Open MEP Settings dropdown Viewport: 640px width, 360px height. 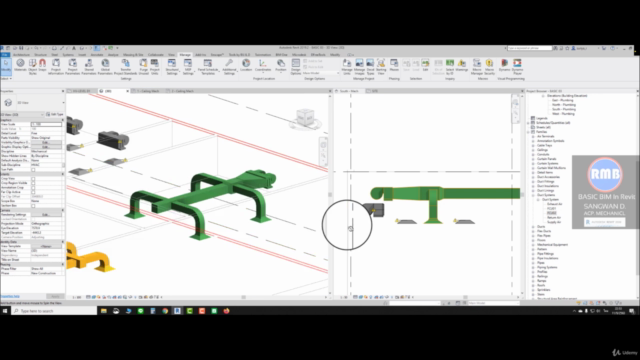pos(188,67)
